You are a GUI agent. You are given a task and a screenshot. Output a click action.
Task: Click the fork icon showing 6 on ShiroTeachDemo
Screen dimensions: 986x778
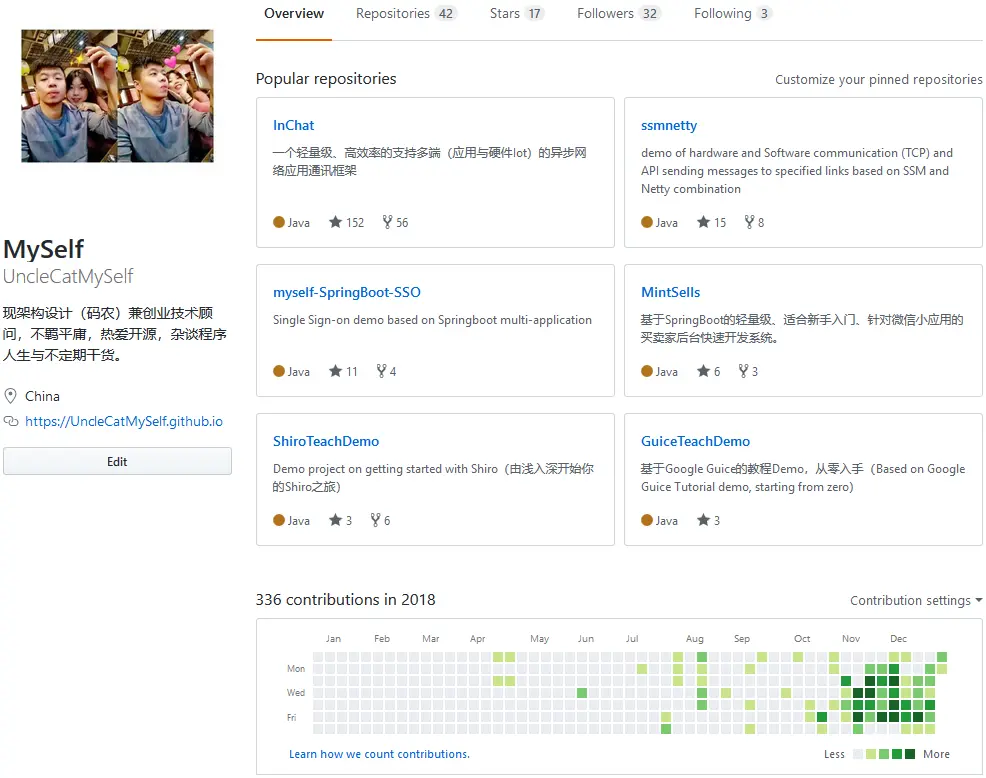point(375,520)
